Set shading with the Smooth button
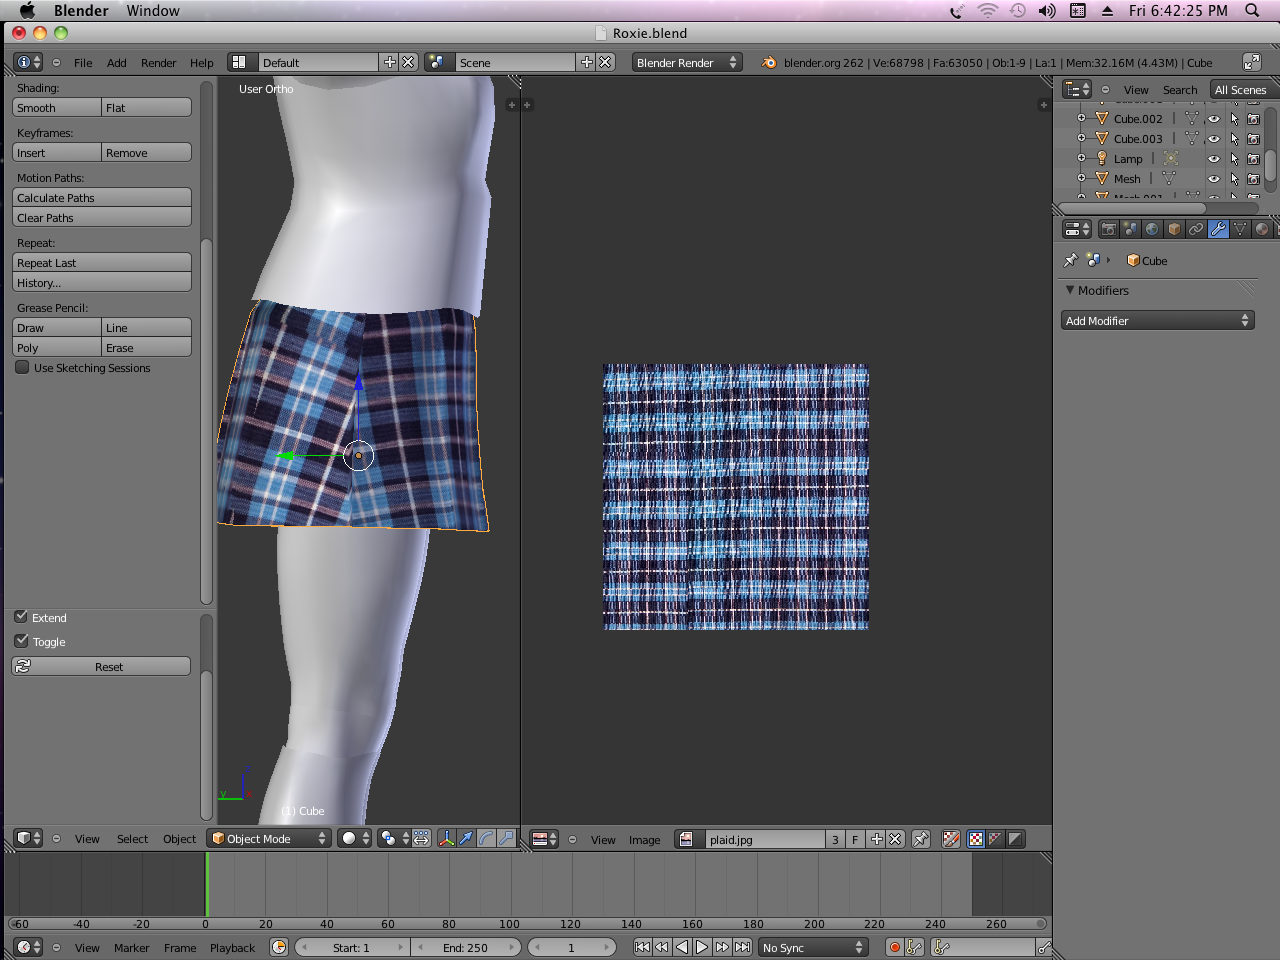Screen dimensions: 1280x960 [x=57, y=108]
